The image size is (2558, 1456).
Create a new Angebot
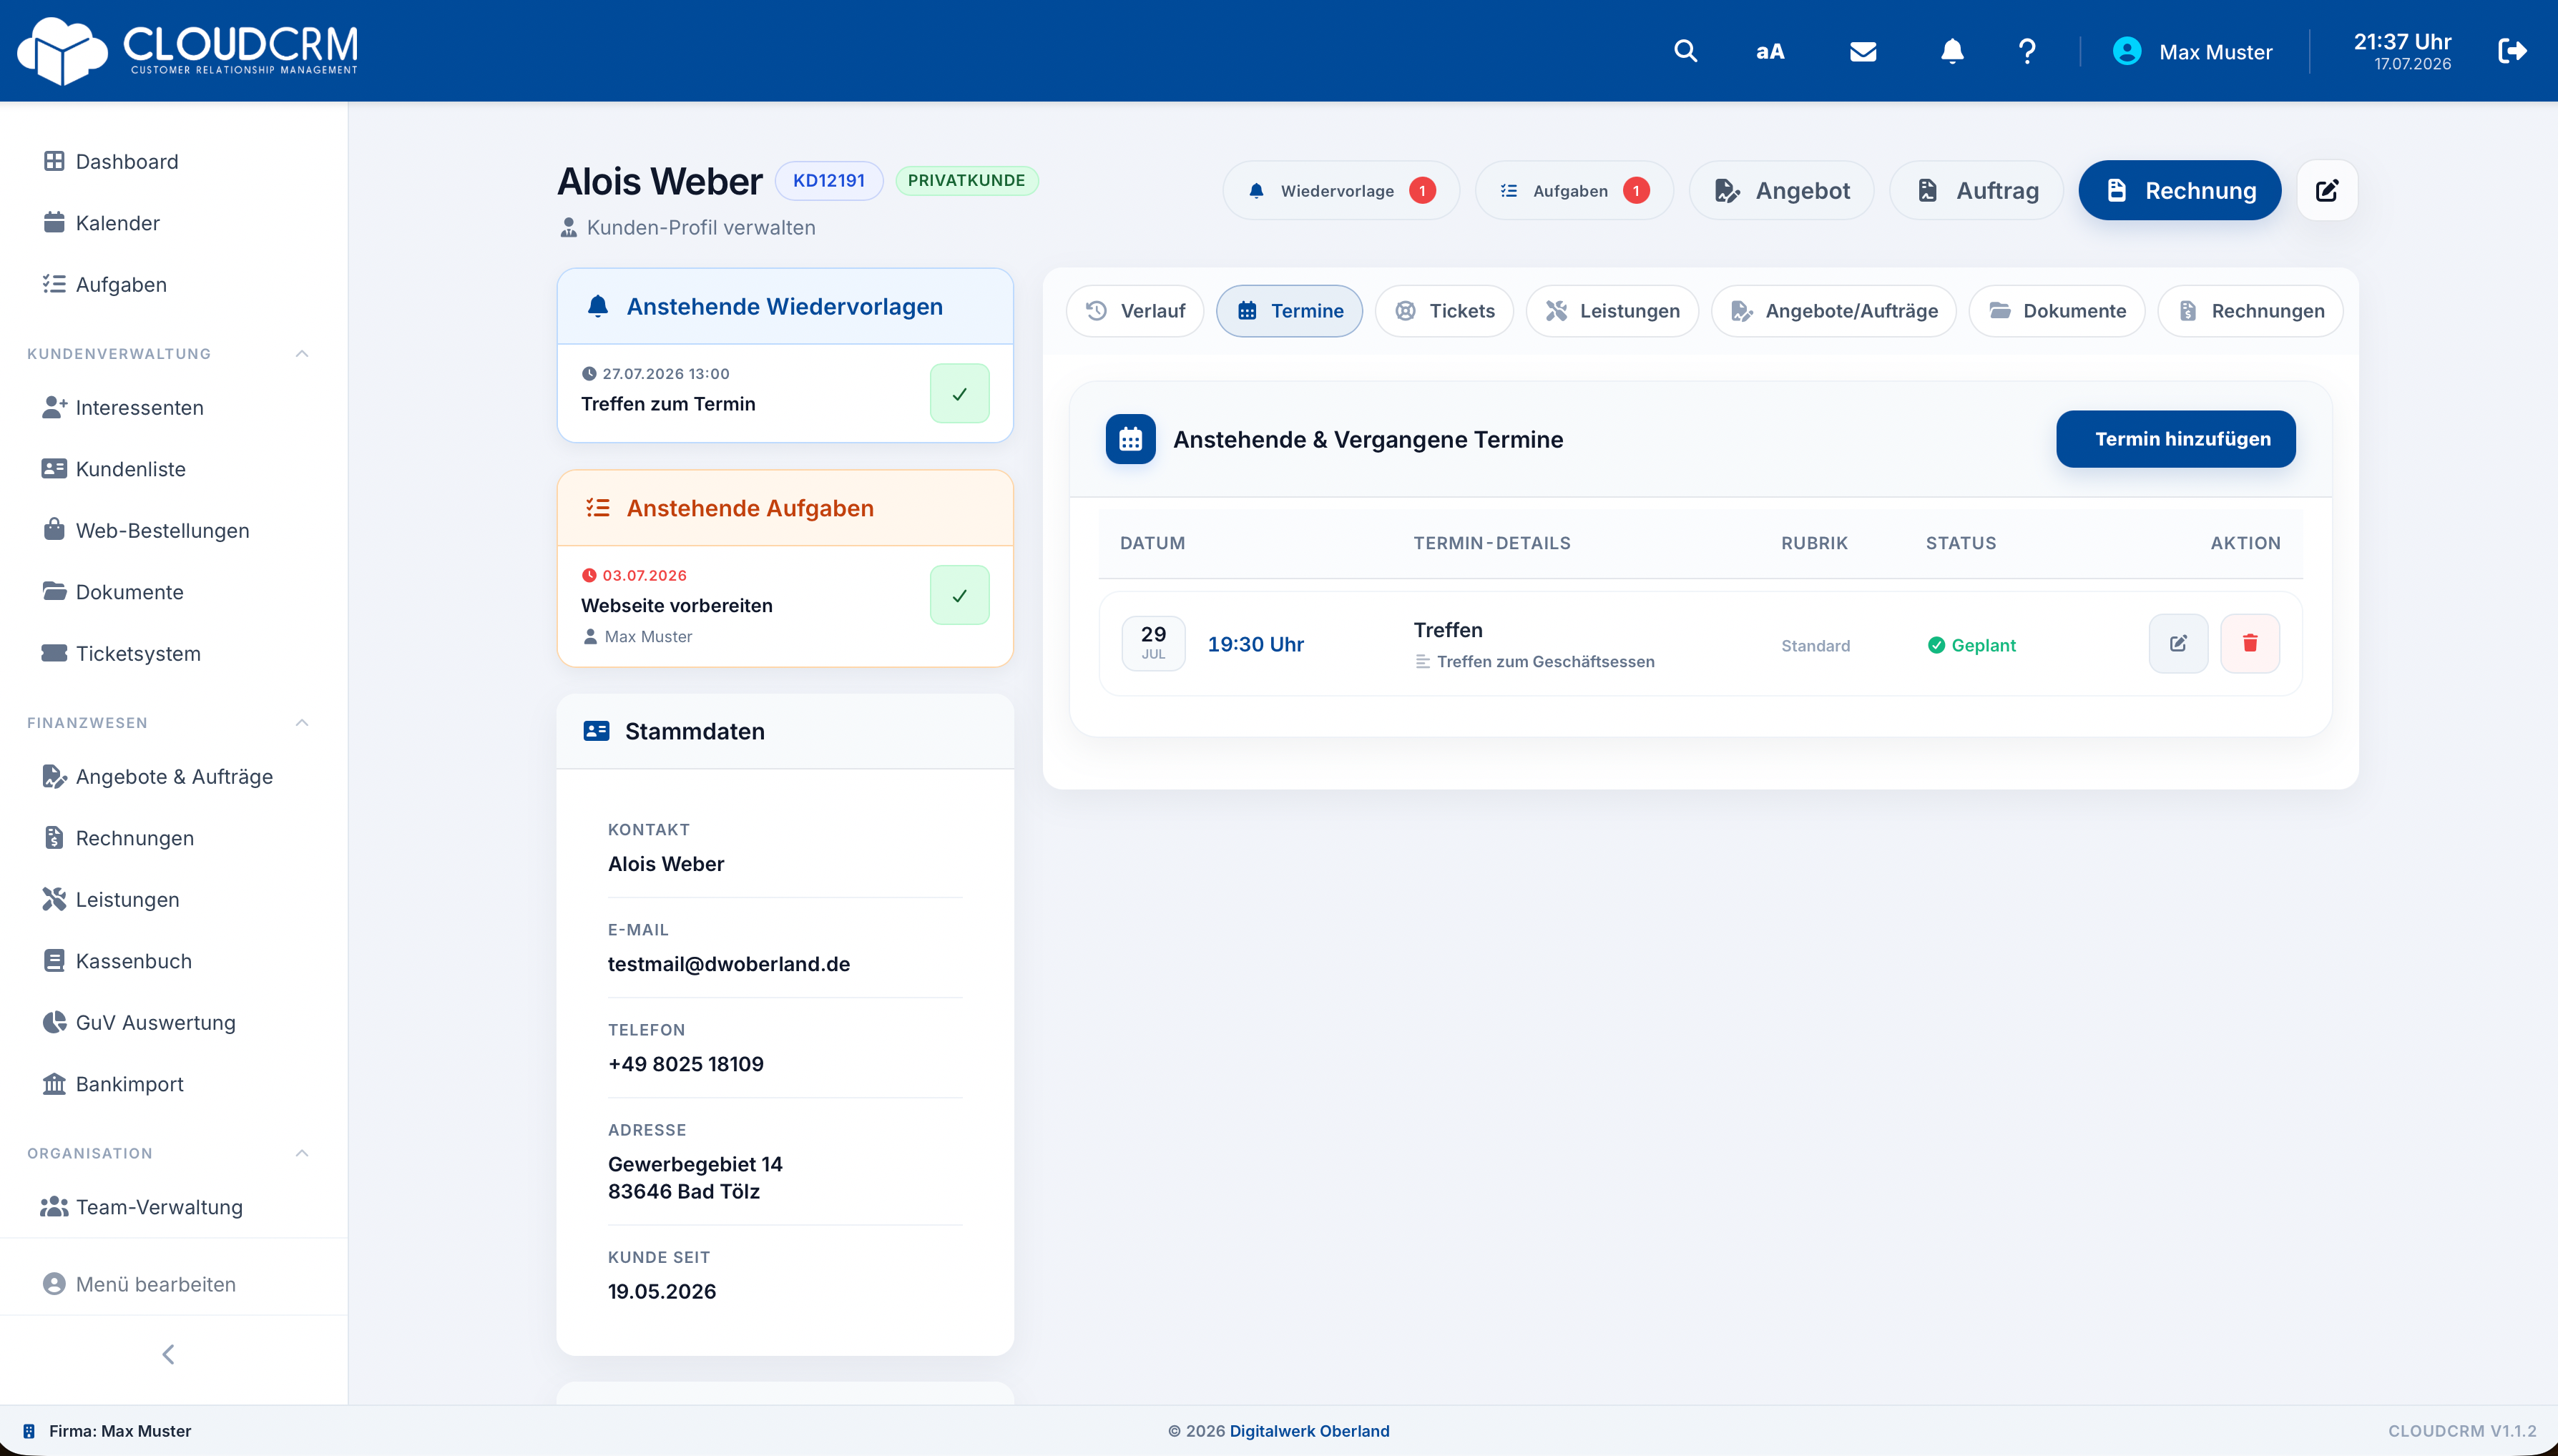(x=1781, y=190)
